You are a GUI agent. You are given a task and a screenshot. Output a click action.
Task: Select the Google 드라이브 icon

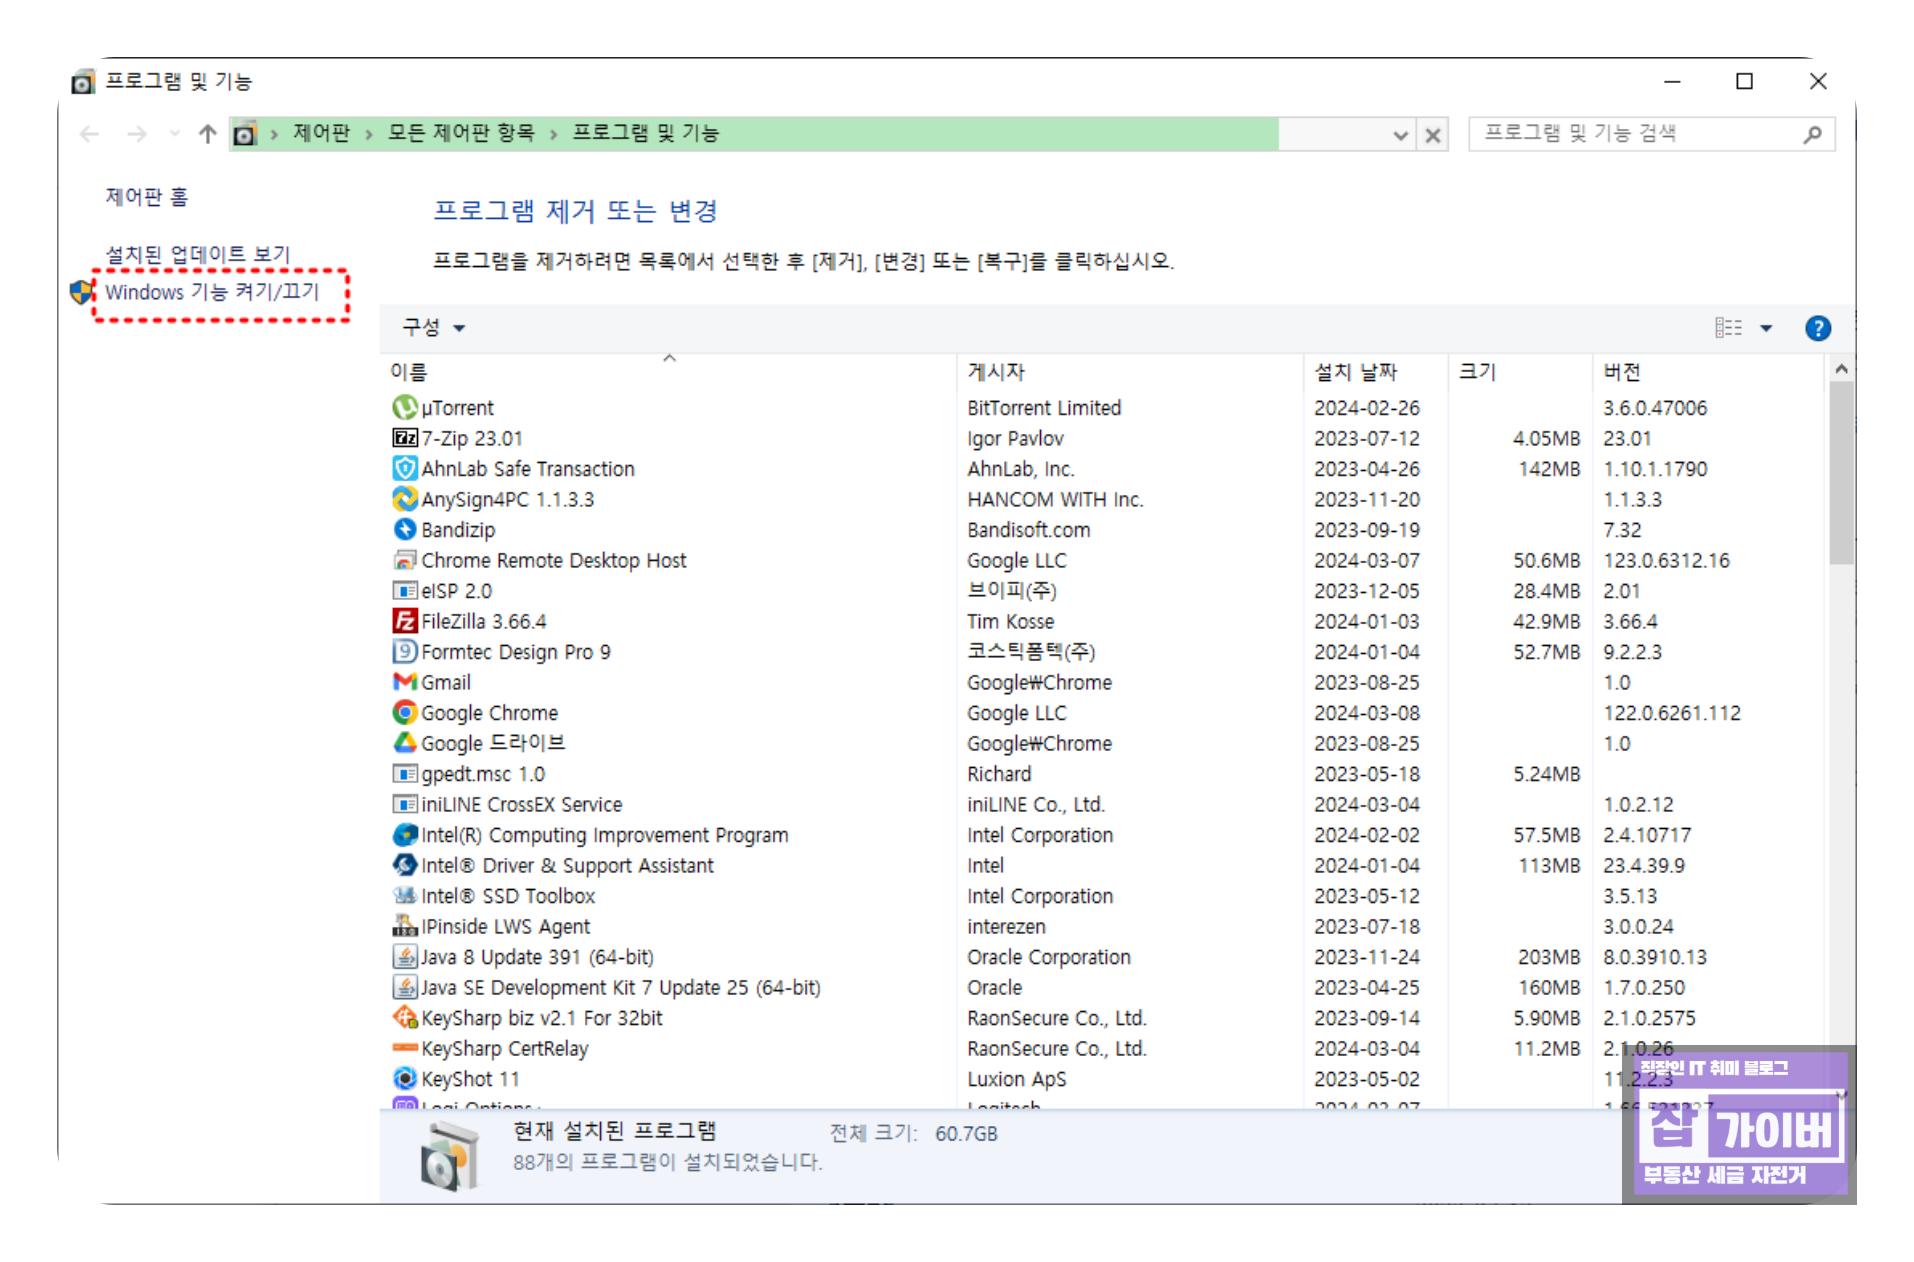(404, 743)
